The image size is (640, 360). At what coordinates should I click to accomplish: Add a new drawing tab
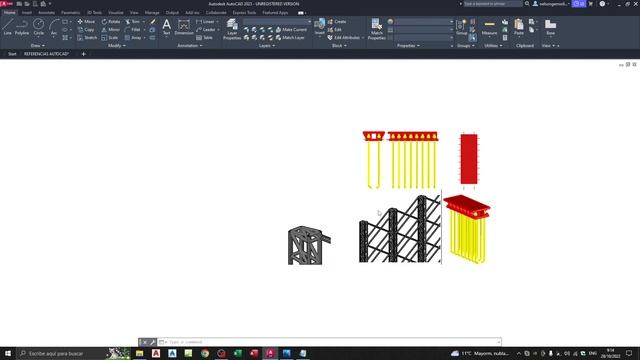[x=83, y=54]
